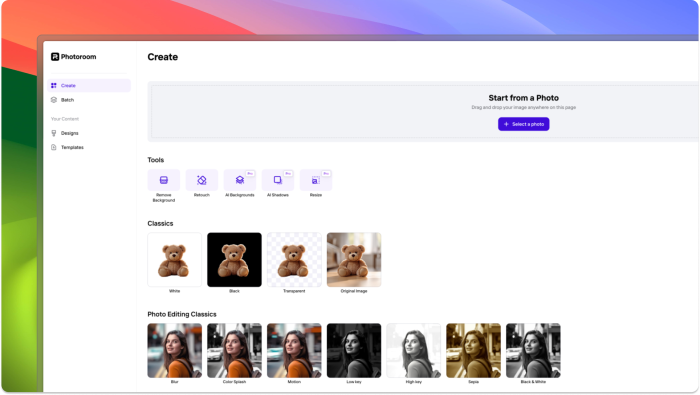The height and width of the screenshot is (395, 700).
Task: Click the Photoroom brand name text
Action: click(x=79, y=57)
